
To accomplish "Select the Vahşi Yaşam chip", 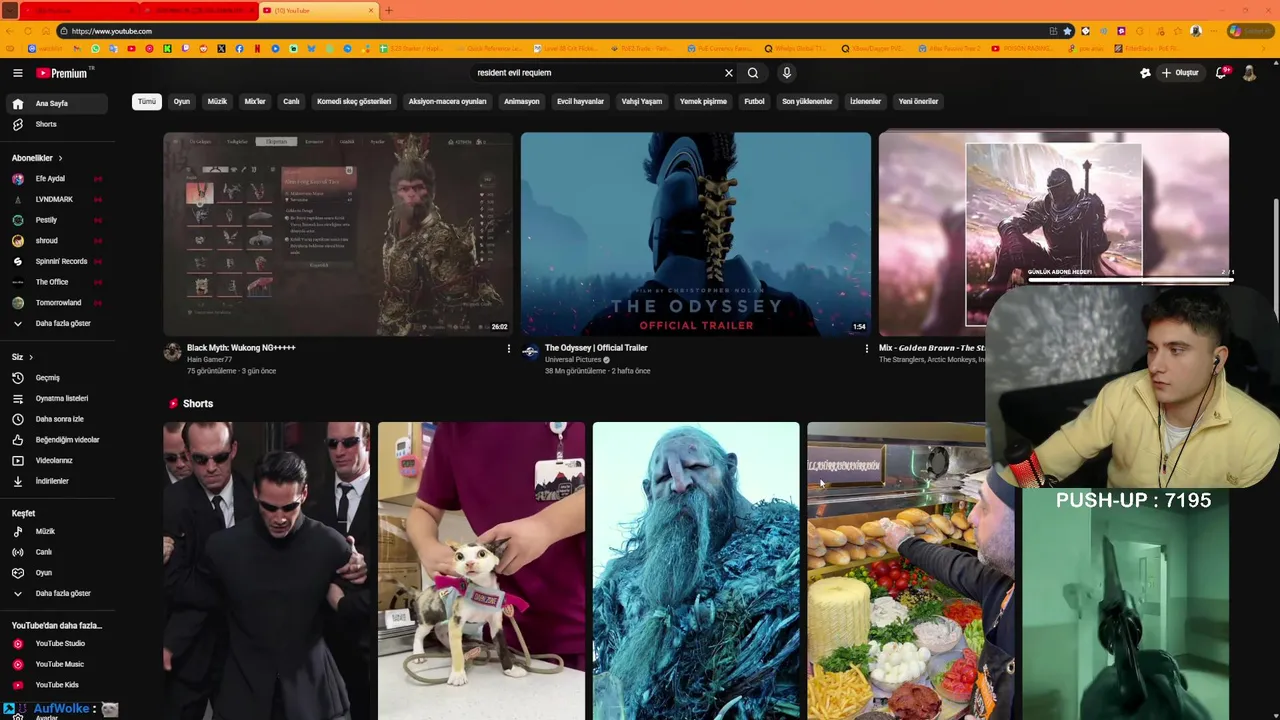I will [x=642, y=101].
